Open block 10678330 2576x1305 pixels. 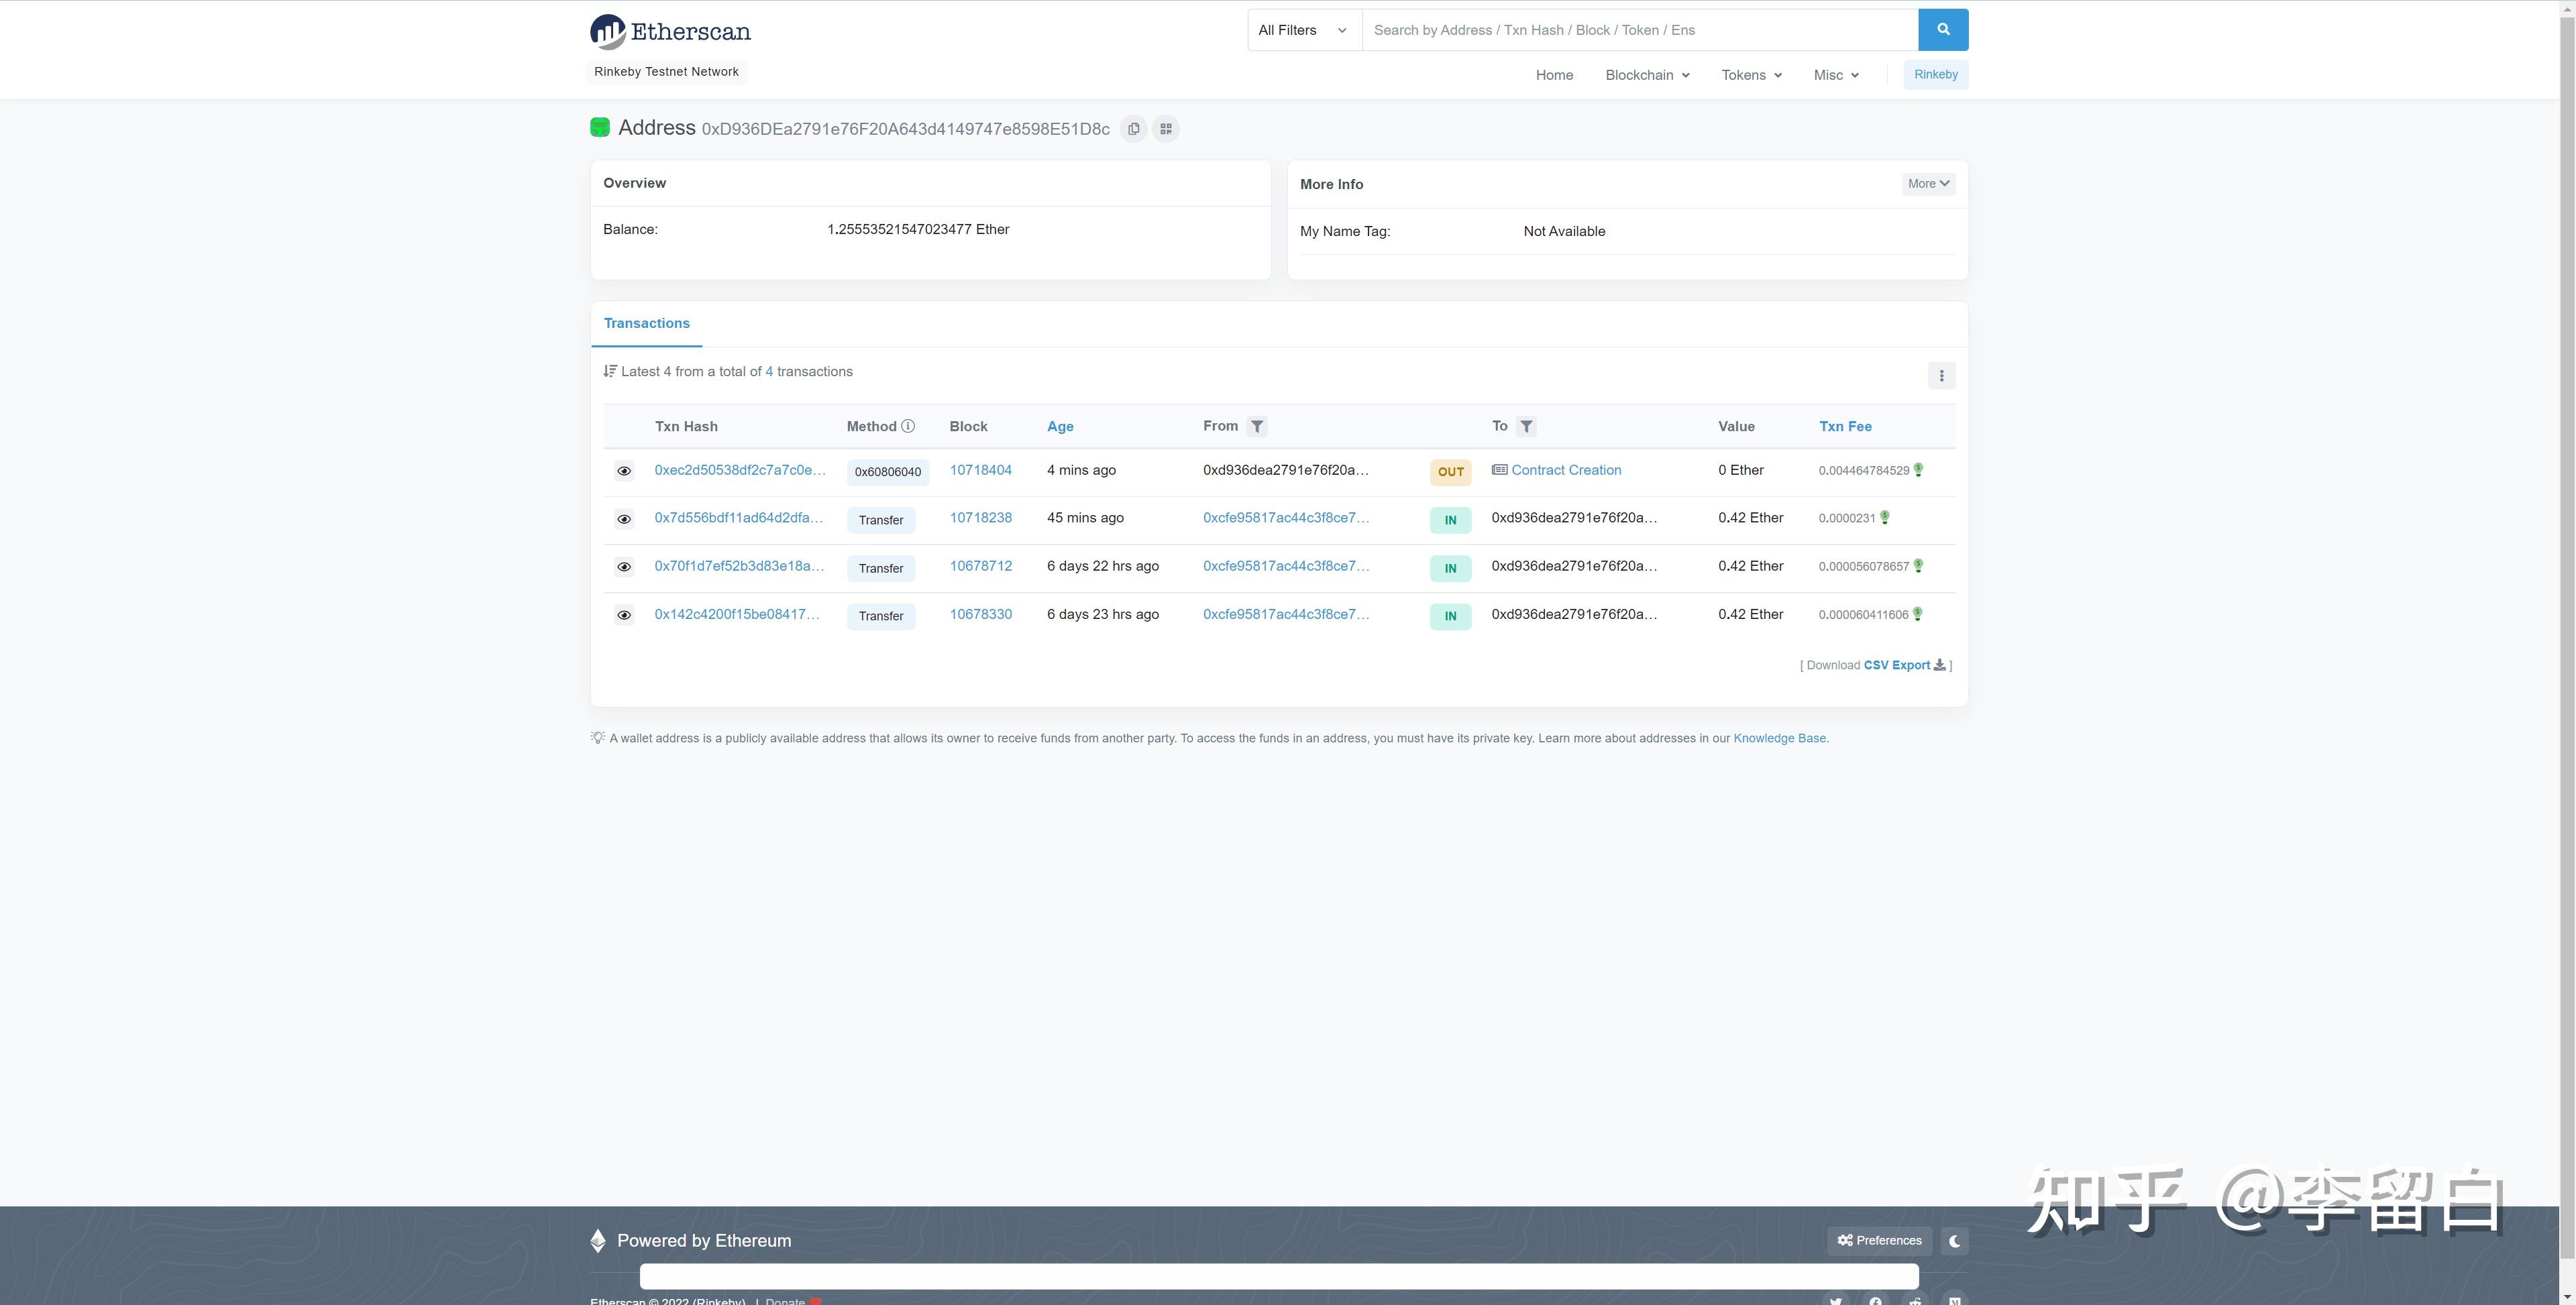pos(980,614)
